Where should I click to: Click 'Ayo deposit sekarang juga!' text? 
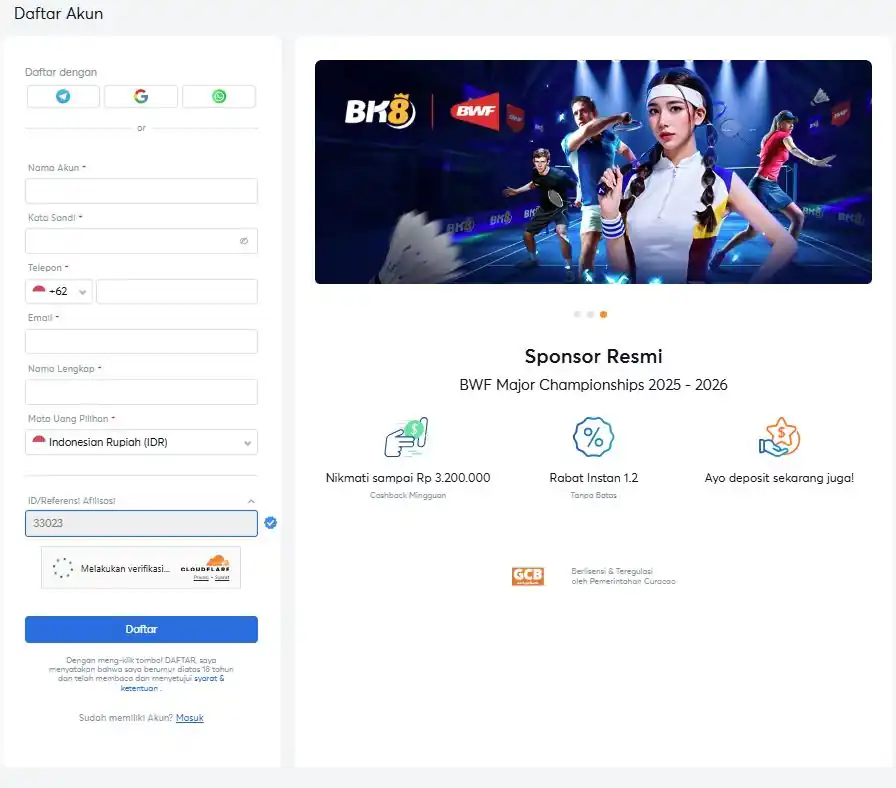779,478
